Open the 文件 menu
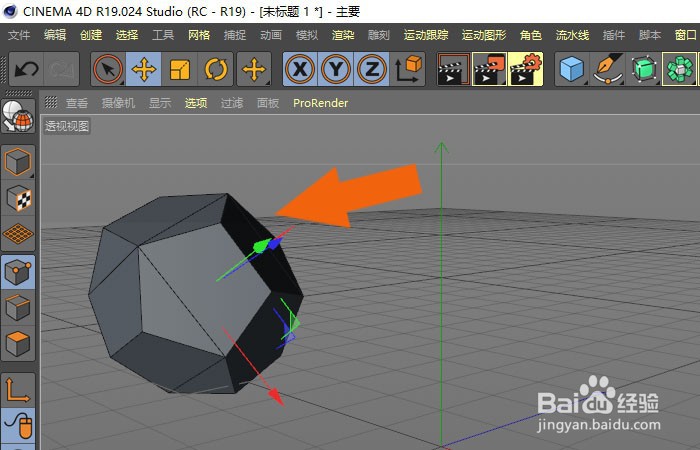The width and height of the screenshot is (700, 450). pyautogui.click(x=19, y=35)
